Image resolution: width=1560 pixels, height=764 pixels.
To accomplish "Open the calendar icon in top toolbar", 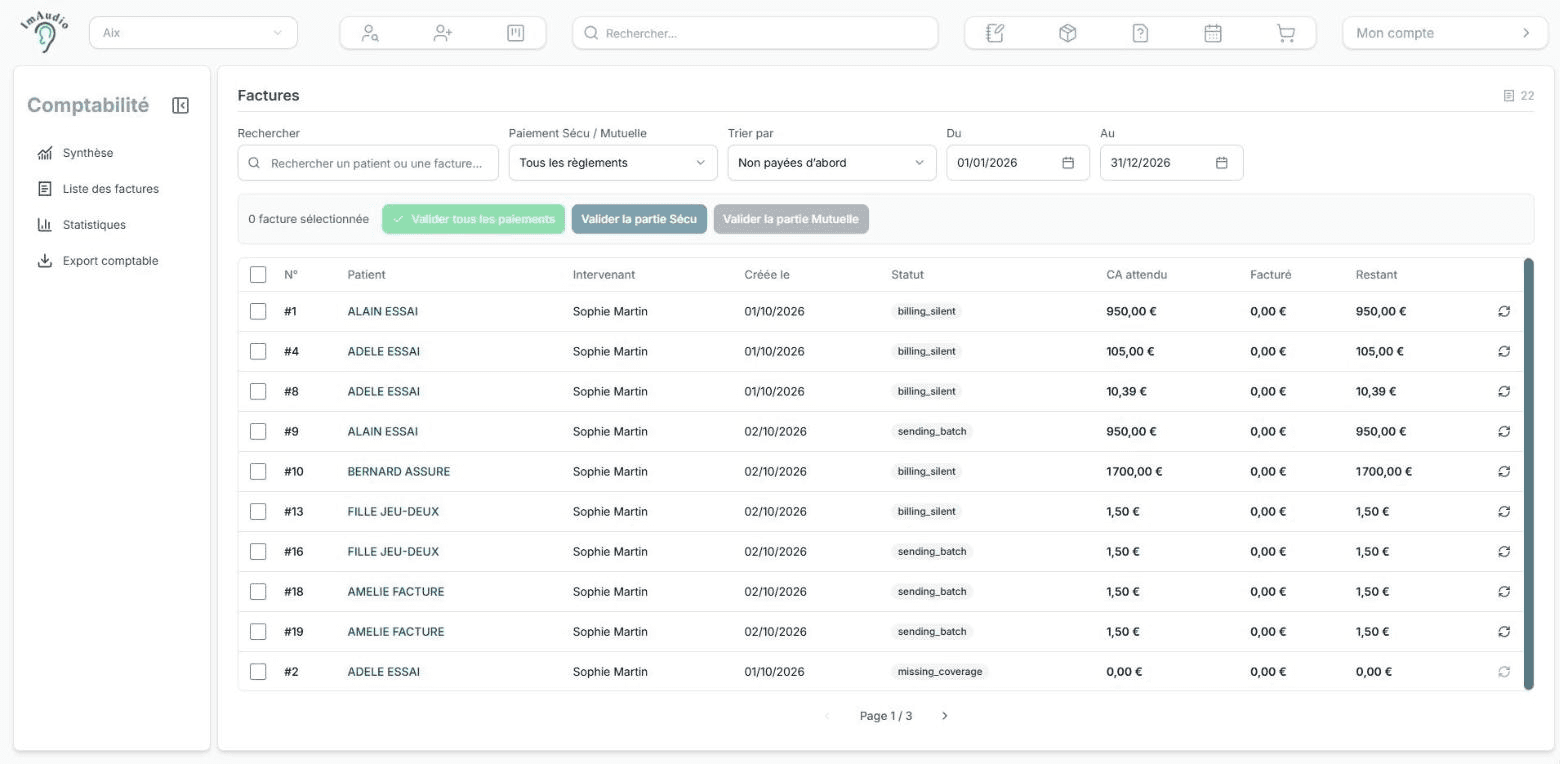I will (1213, 33).
